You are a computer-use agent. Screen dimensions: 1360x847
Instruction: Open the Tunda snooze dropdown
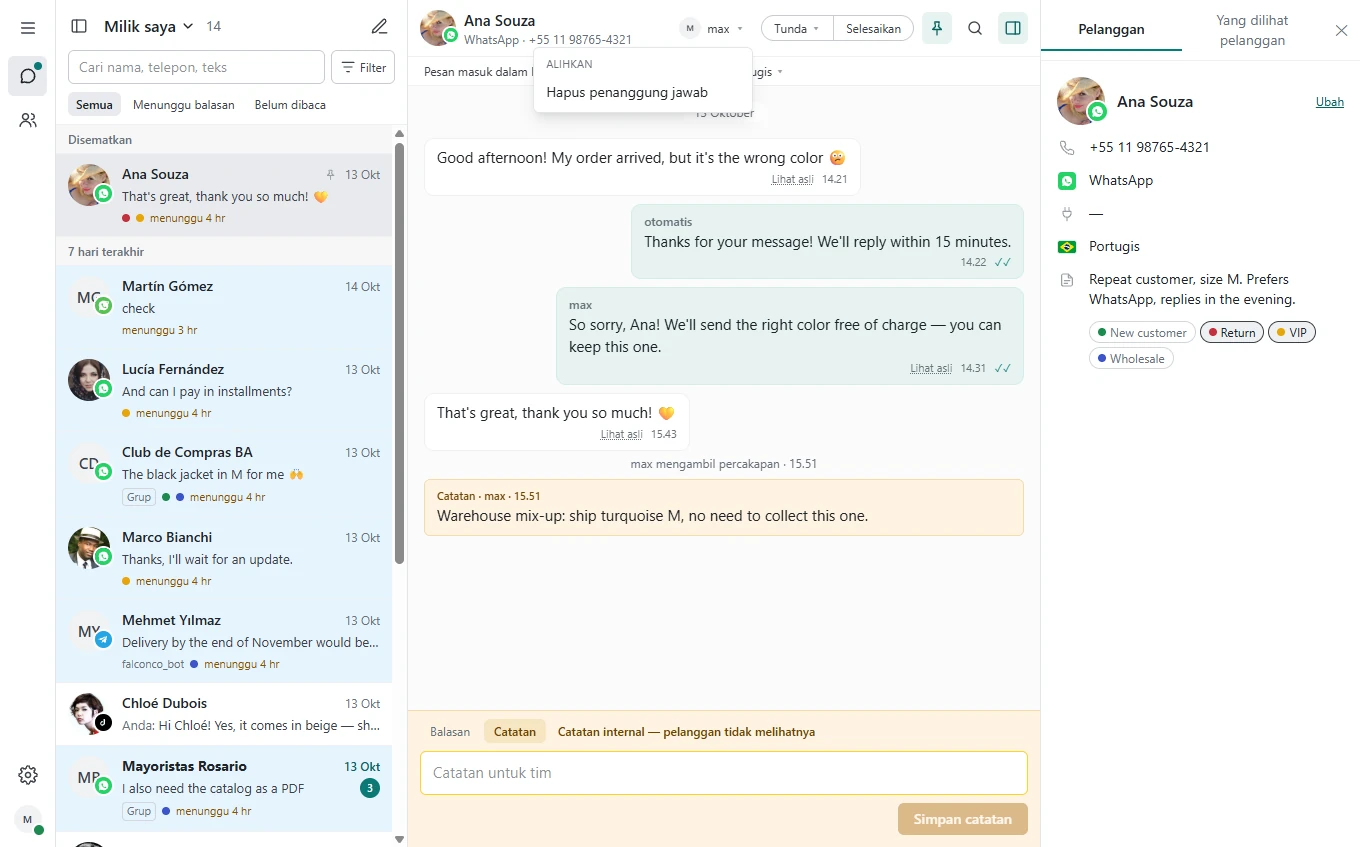[x=797, y=28]
